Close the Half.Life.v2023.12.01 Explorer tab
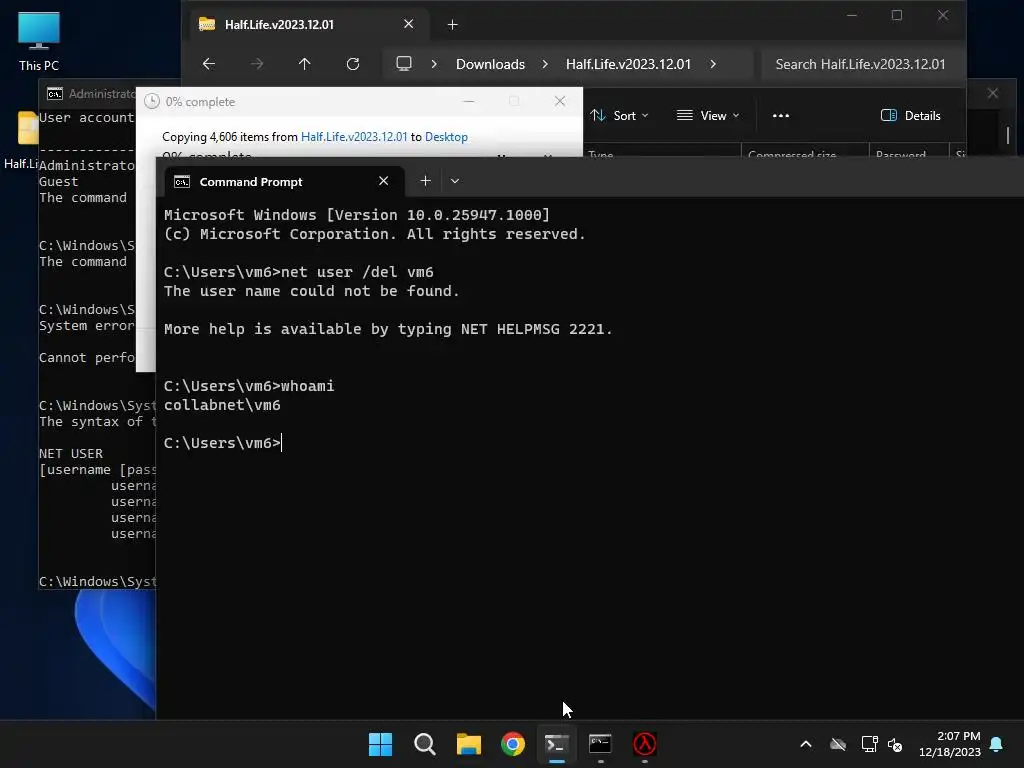1024x768 pixels. (409, 24)
